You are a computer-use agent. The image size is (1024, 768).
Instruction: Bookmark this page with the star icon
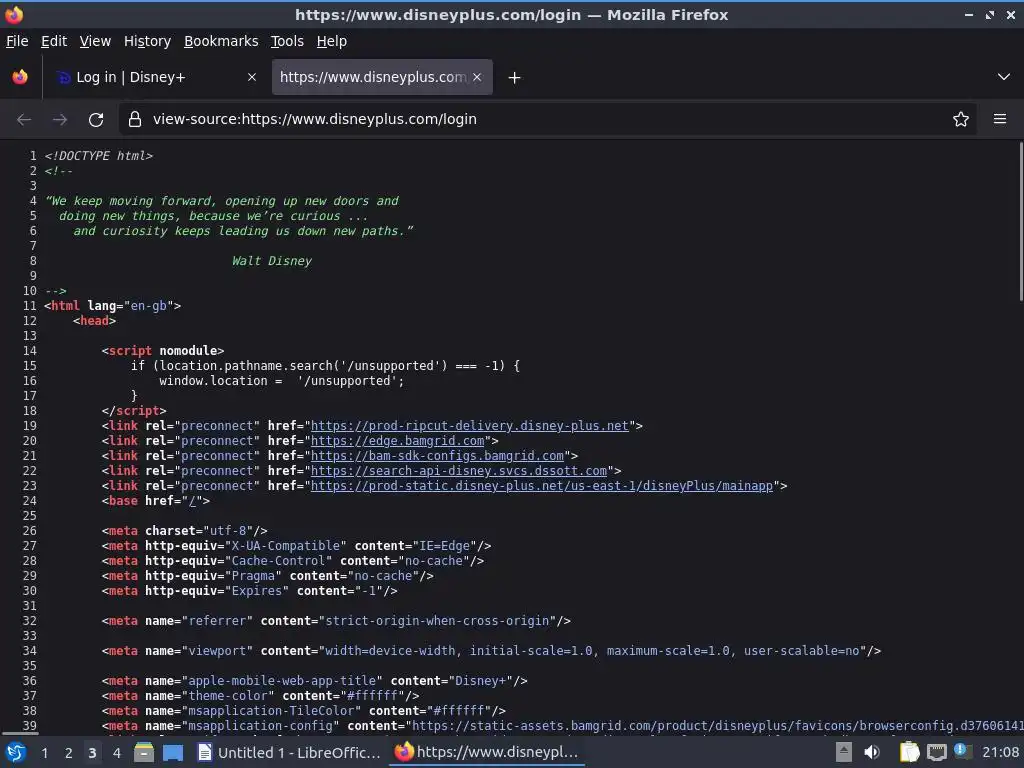pos(961,119)
